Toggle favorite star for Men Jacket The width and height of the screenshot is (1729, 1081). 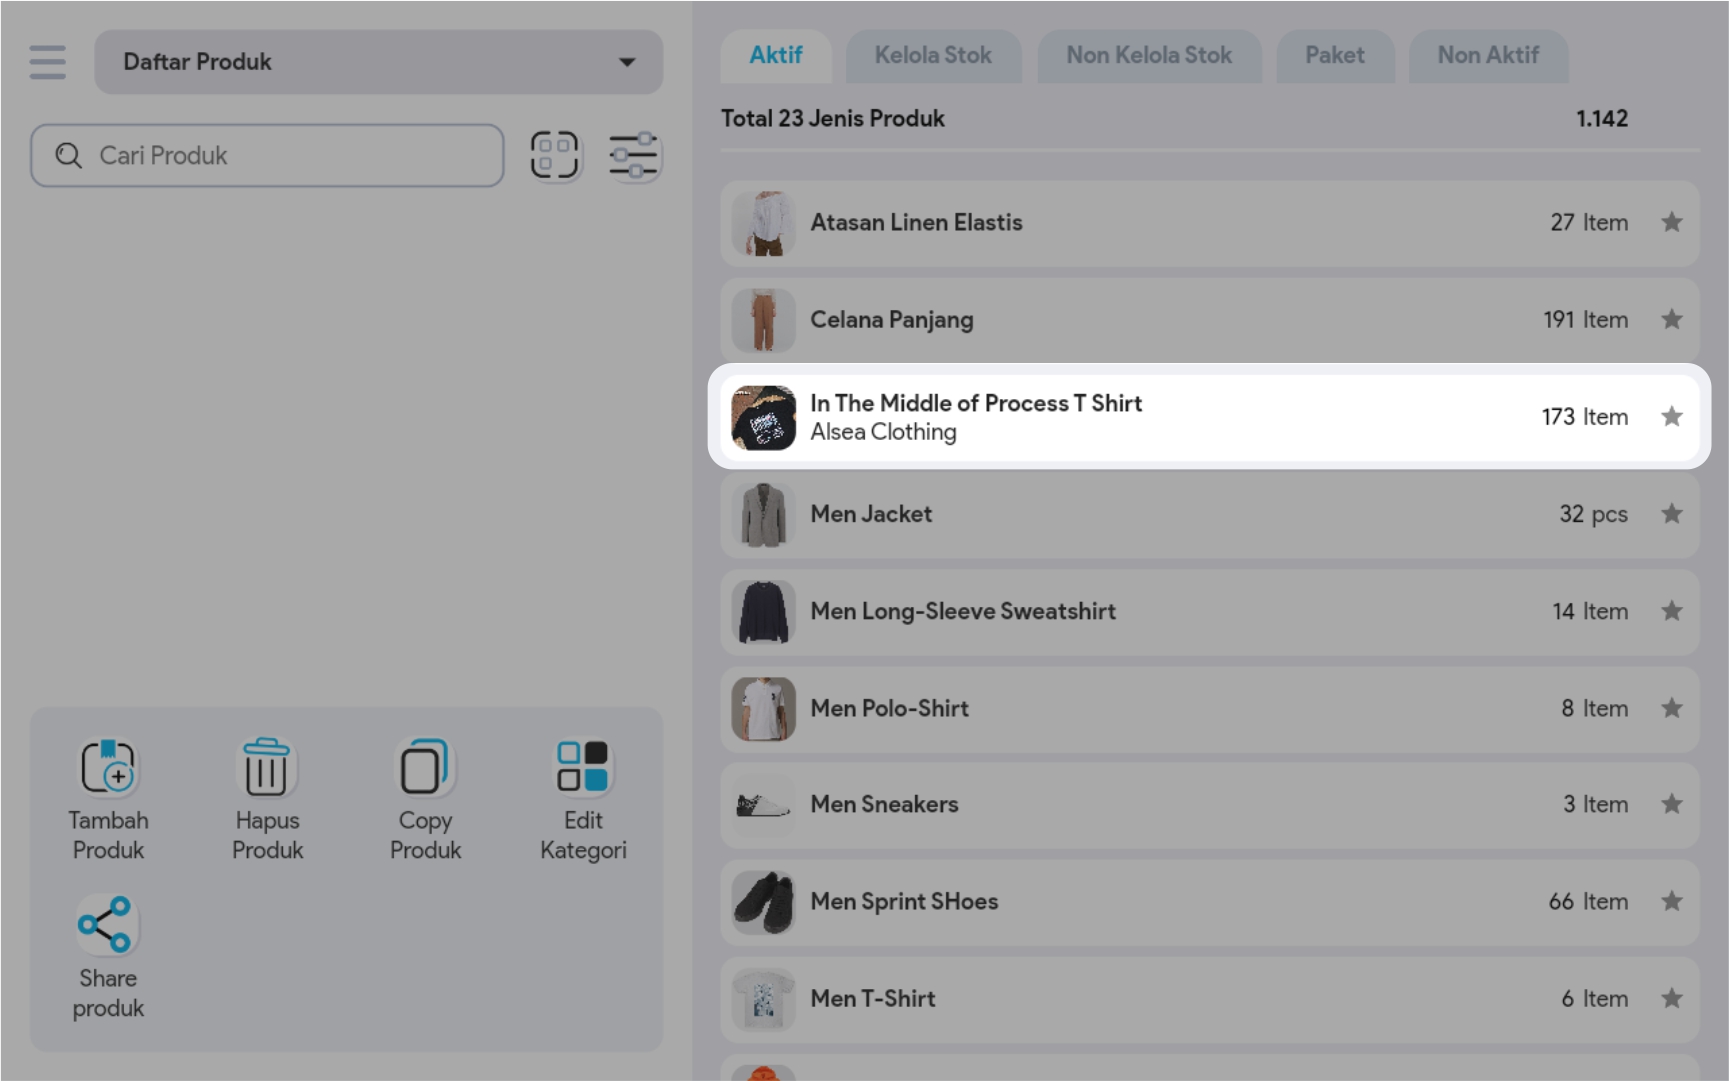pos(1671,514)
